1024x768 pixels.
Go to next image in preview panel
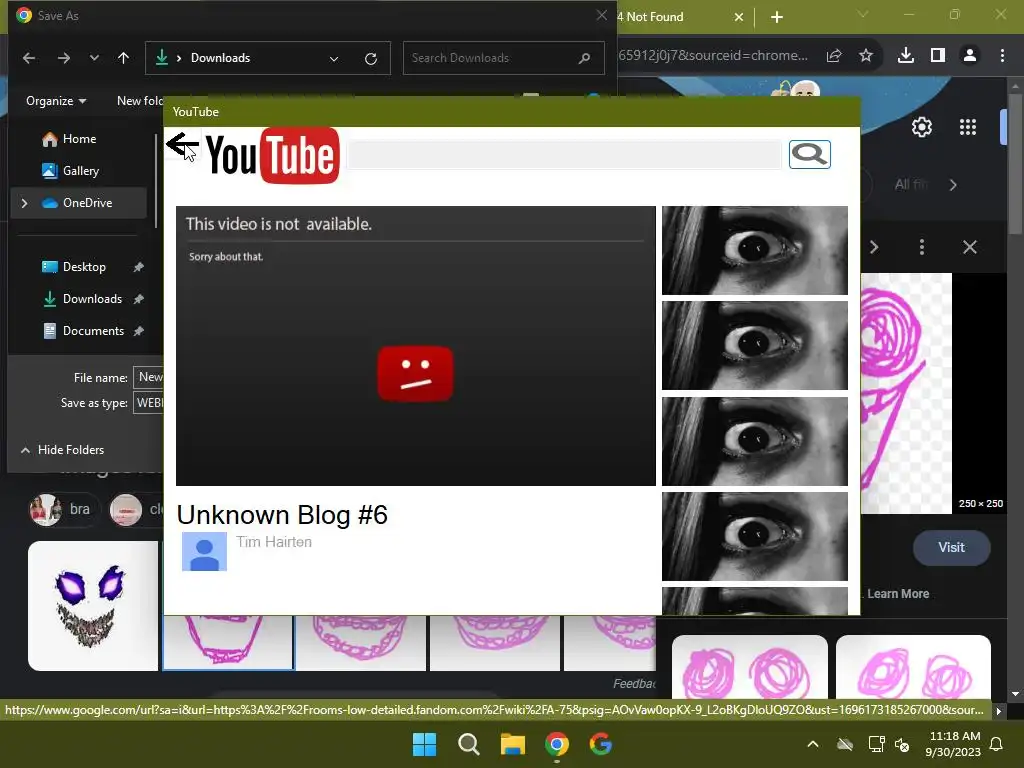coord(874,248)
